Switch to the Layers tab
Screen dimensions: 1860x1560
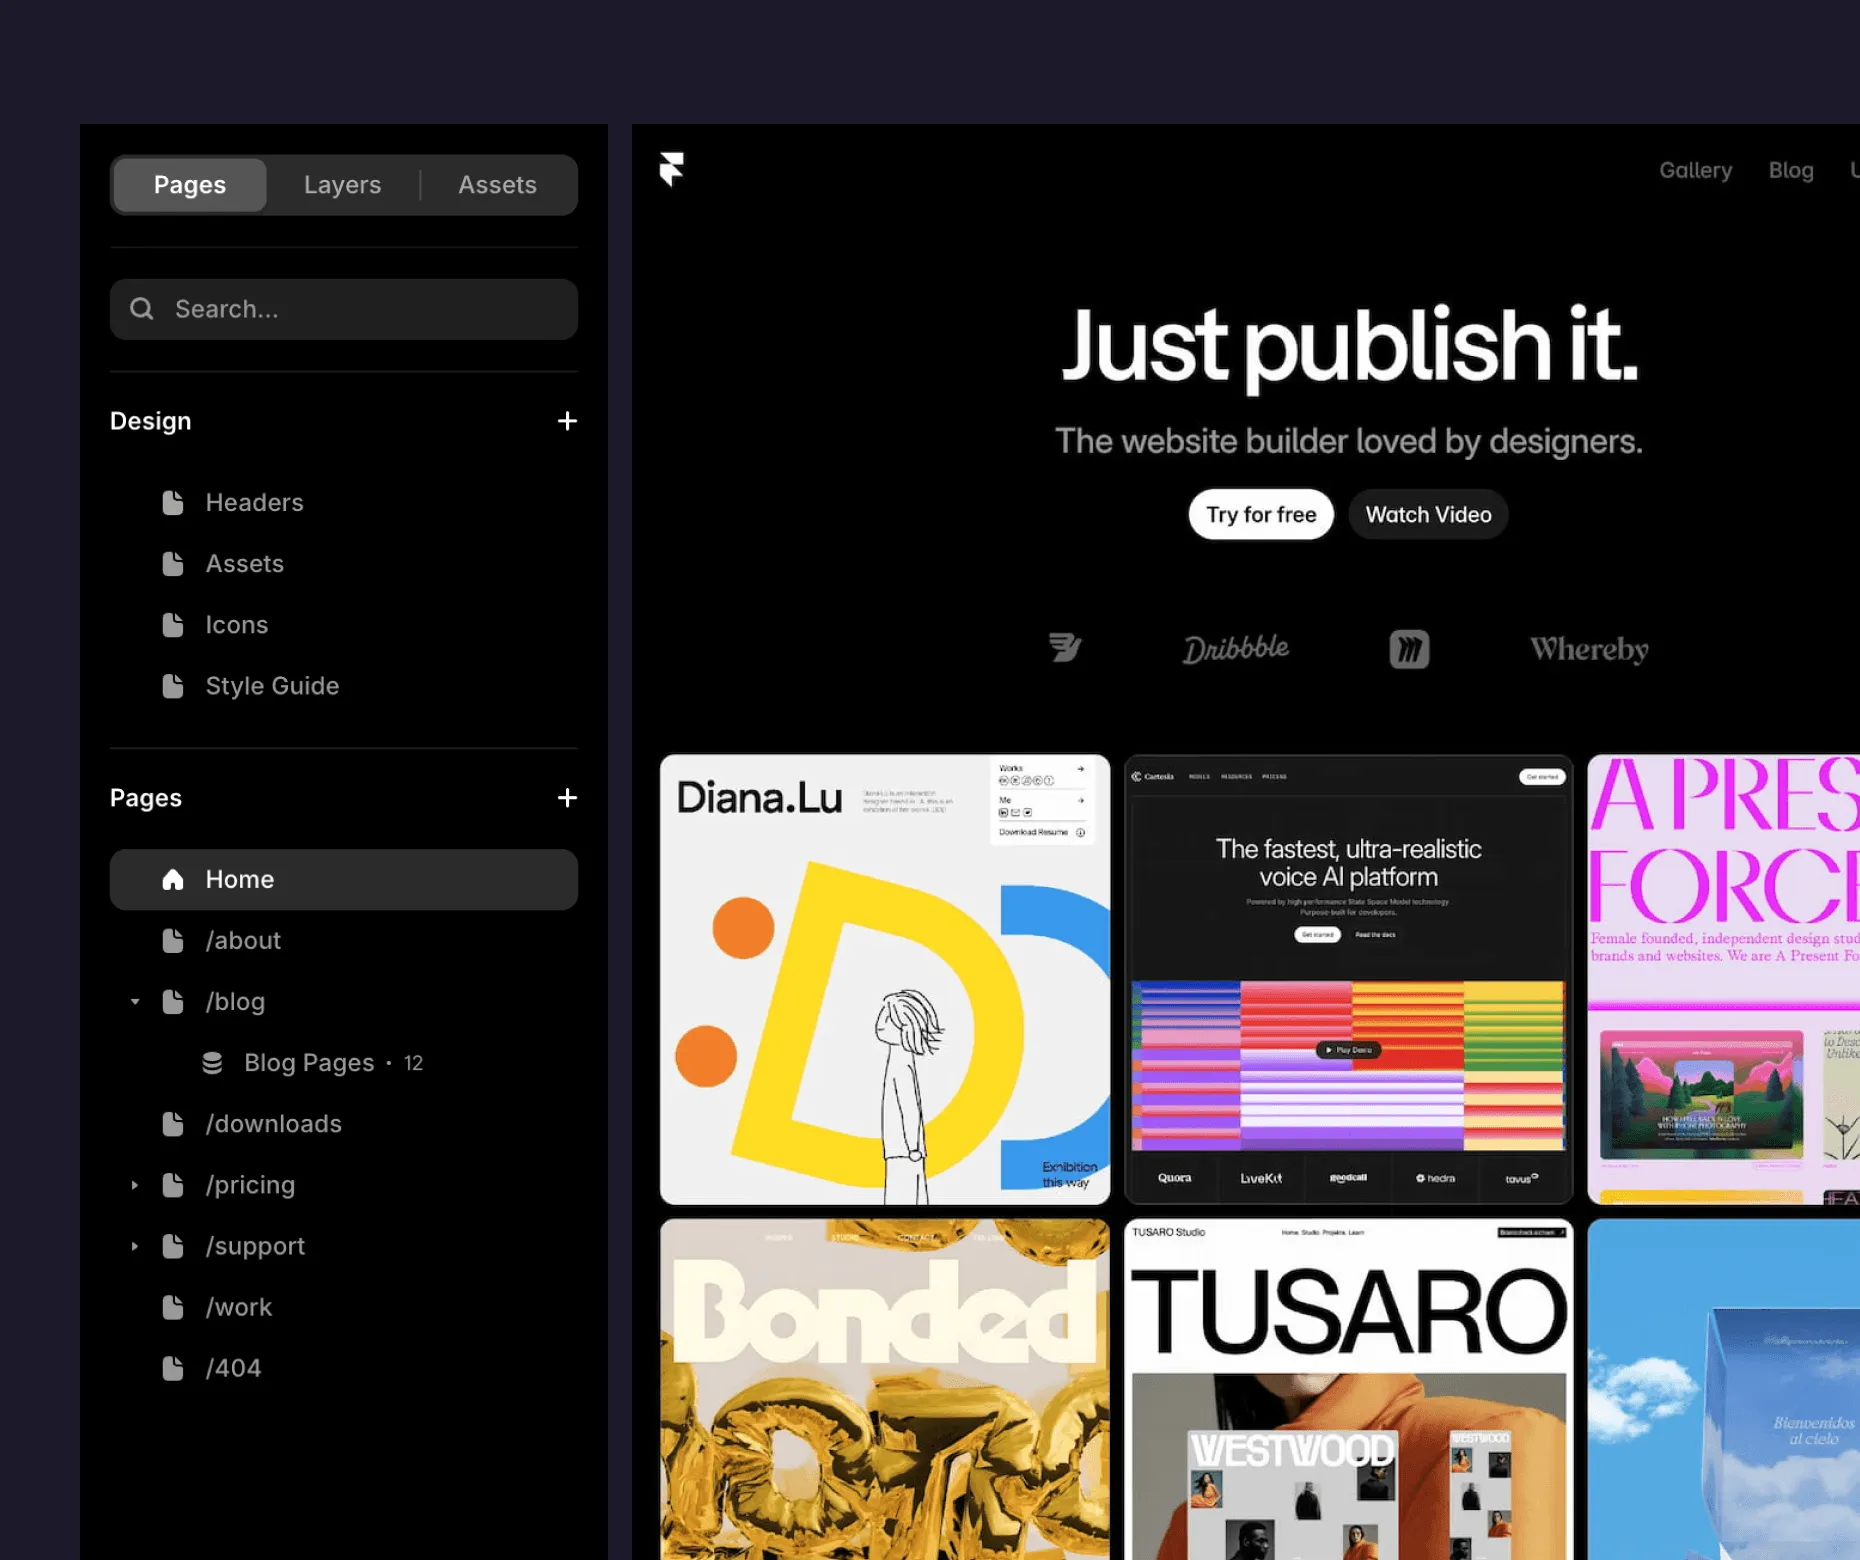point(343,185)
